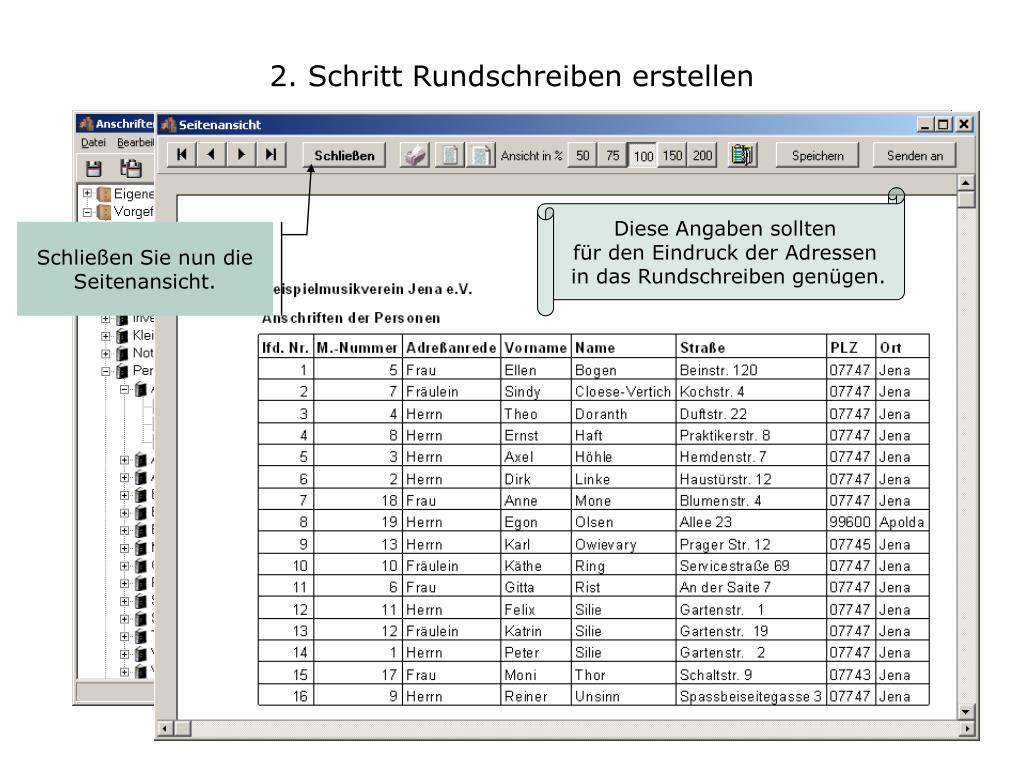Viewport: 1024px width, 768px height.
Task: Click book icon of 'Not' tree node
Action: coord(122,353)
